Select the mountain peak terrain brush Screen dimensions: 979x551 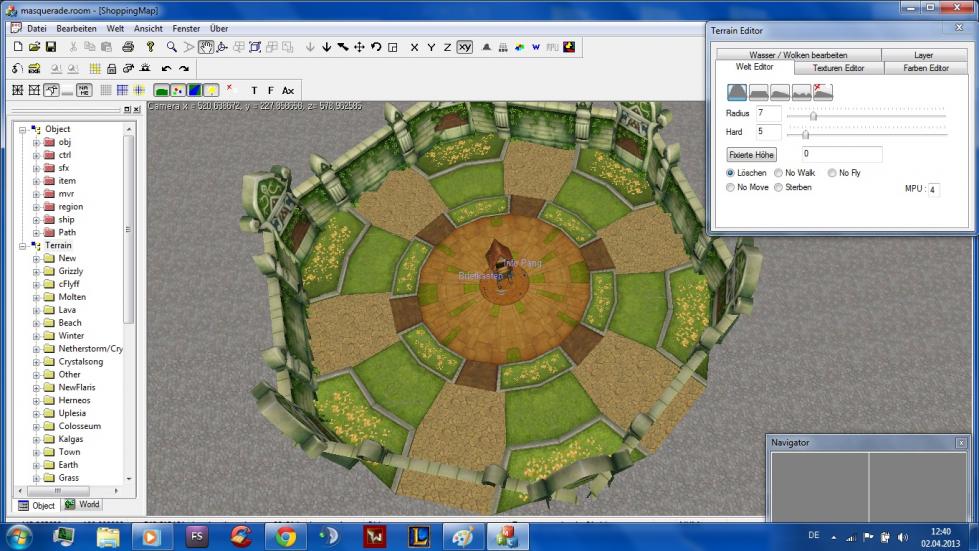point(737,92)
